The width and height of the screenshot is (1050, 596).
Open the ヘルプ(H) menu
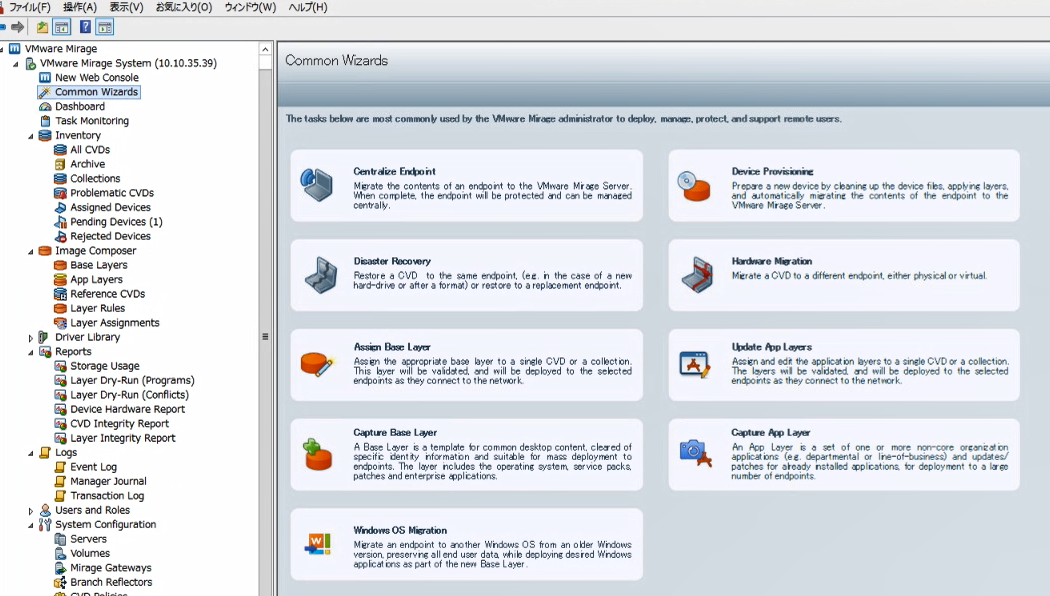308,7
